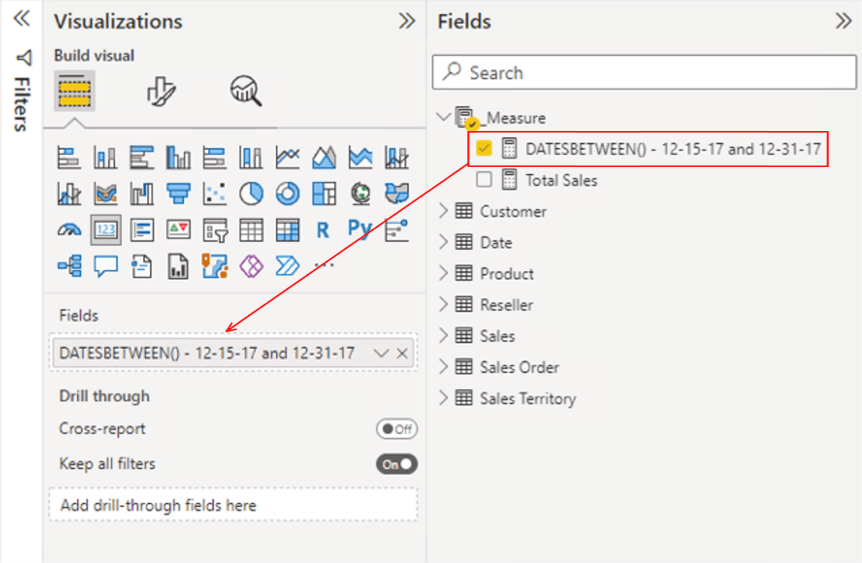Insert a gauge visual

click(x=69, y=230)
